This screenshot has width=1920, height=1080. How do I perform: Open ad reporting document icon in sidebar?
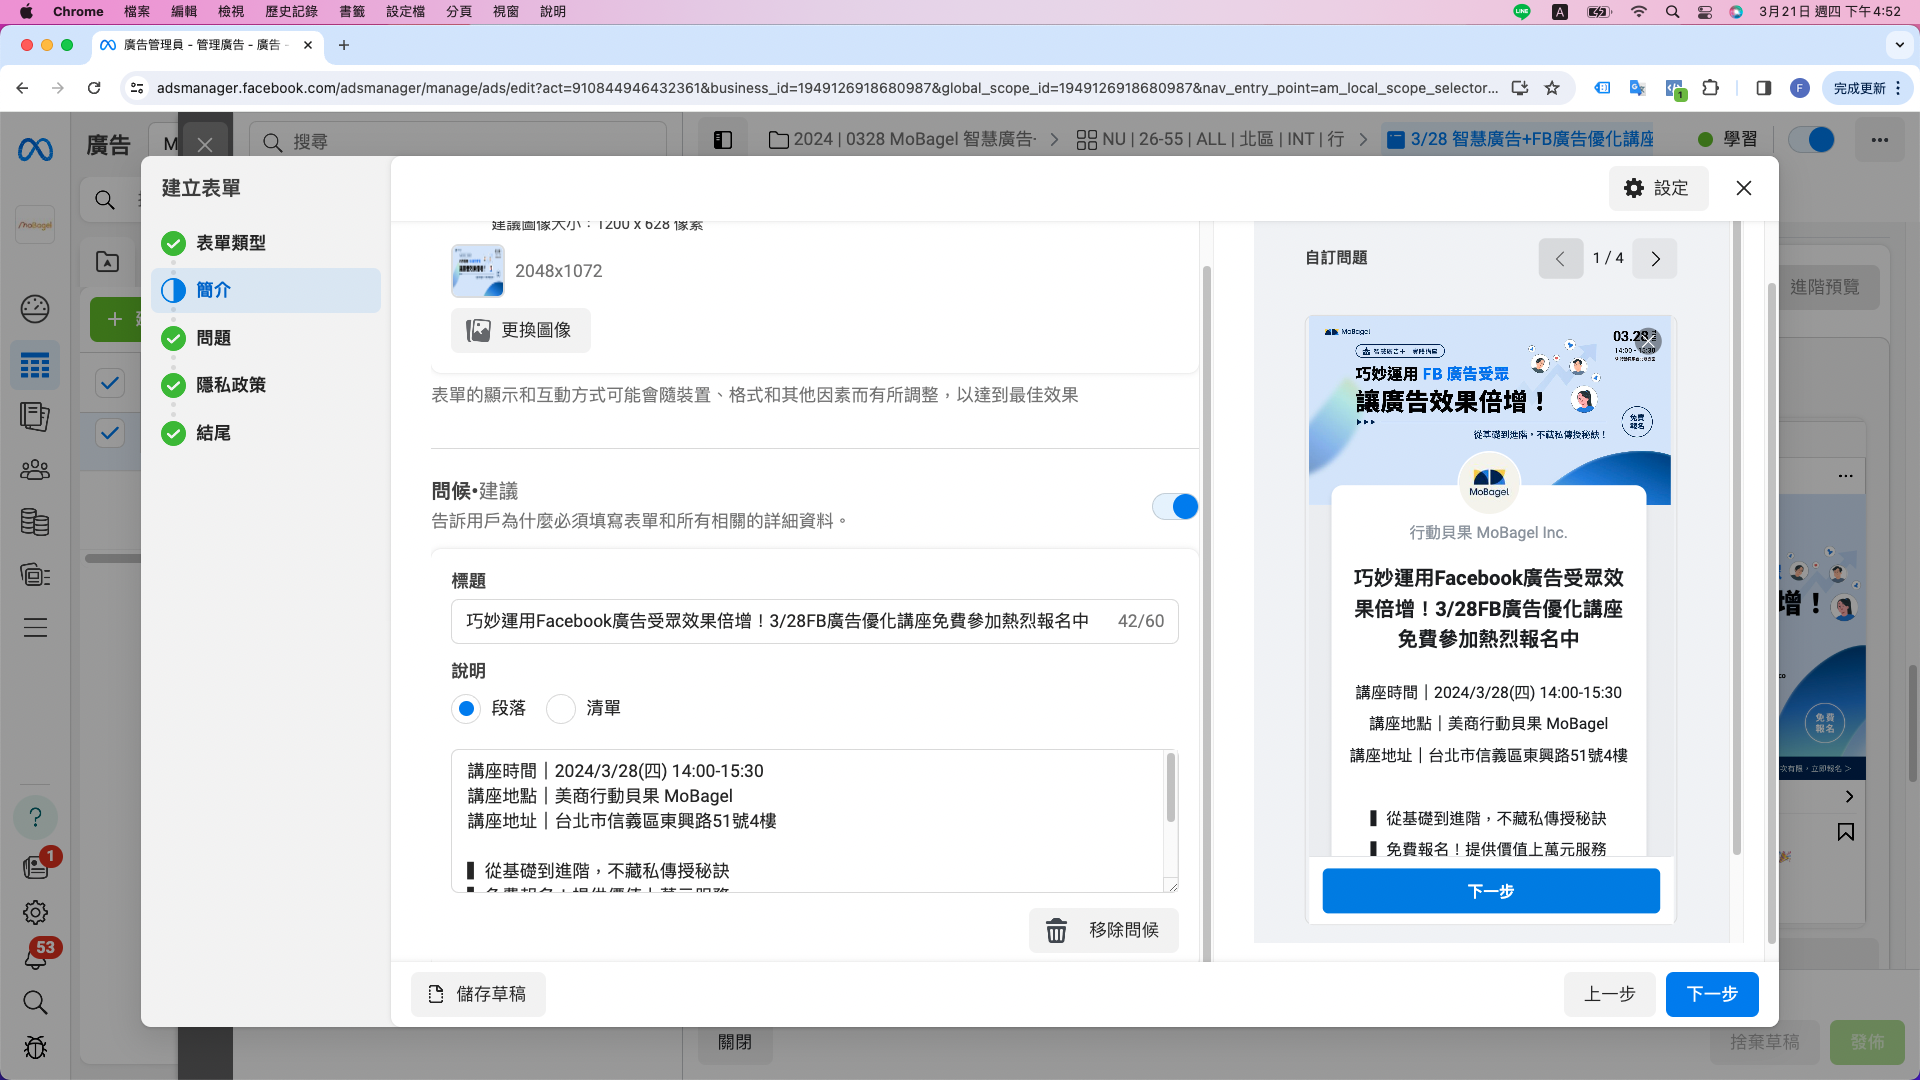pyautogui.click(x=35, y=417)
